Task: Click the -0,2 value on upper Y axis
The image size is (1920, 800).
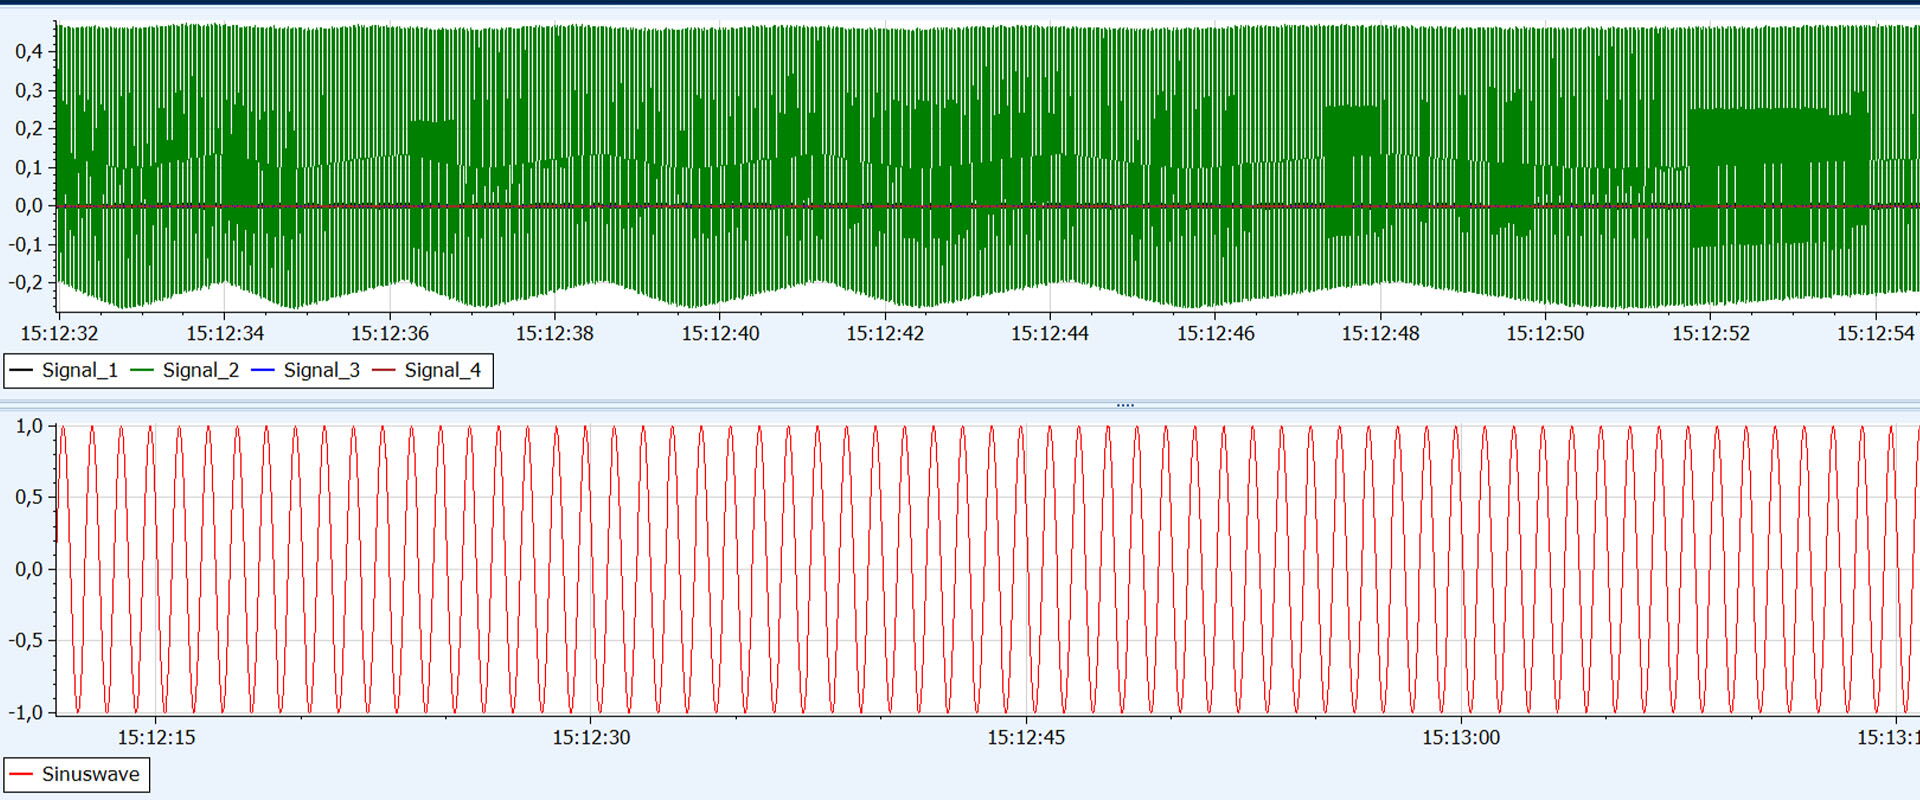Action: coord(26,282)
